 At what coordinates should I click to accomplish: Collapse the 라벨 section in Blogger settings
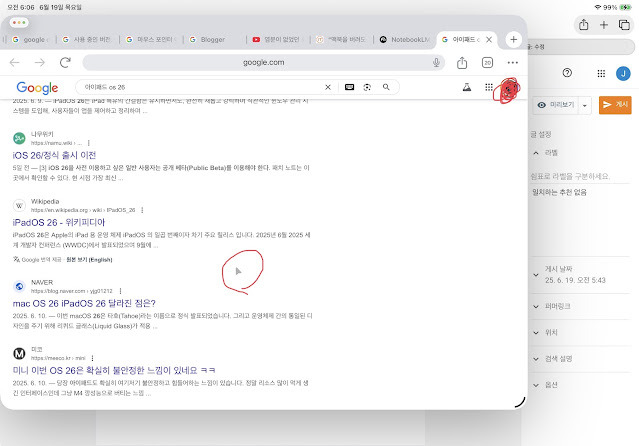[536, 153]
